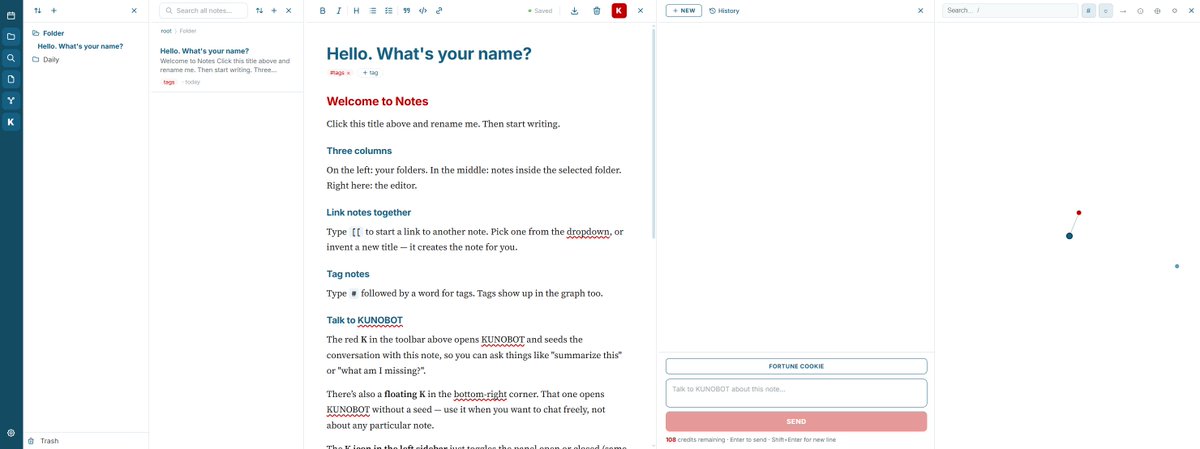Viewport: 1200px width, 449px height.
Task: Open the note card in the list
Action: coord(226,66)
